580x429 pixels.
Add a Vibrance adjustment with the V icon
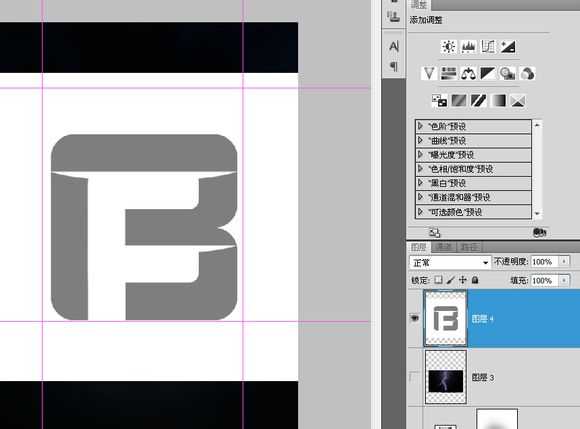(x=429, y=73)
